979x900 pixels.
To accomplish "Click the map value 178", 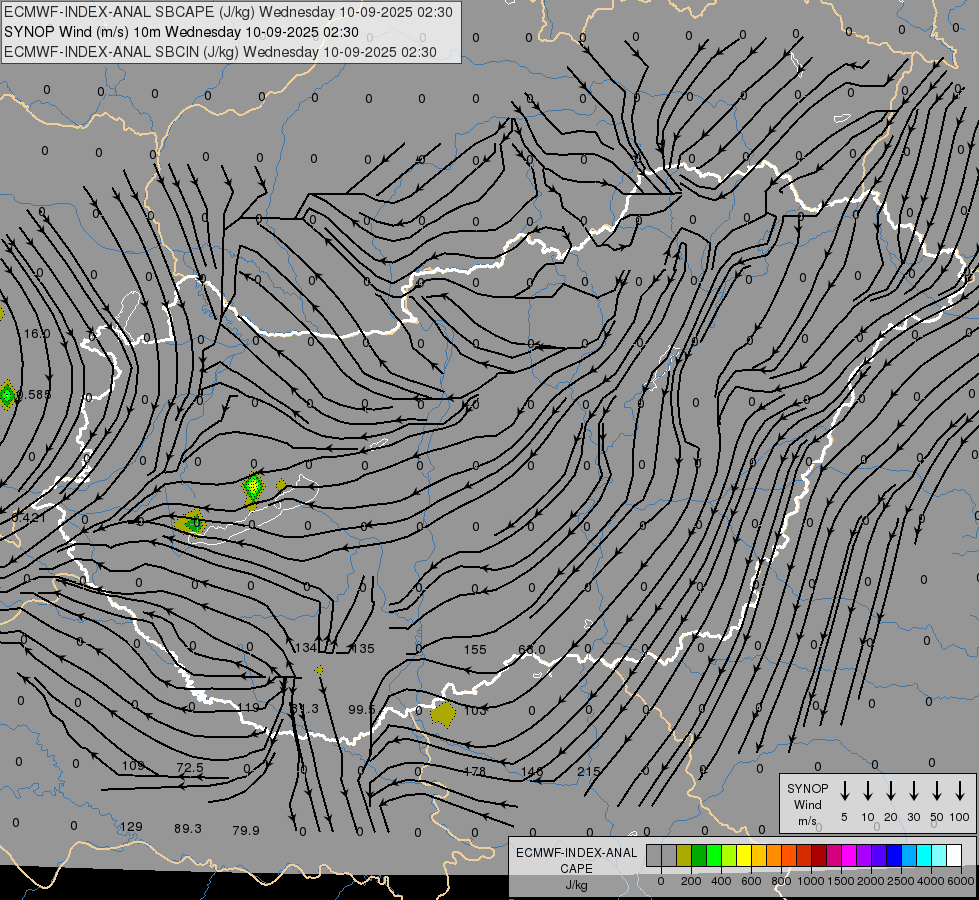I will tap(475, 771).
